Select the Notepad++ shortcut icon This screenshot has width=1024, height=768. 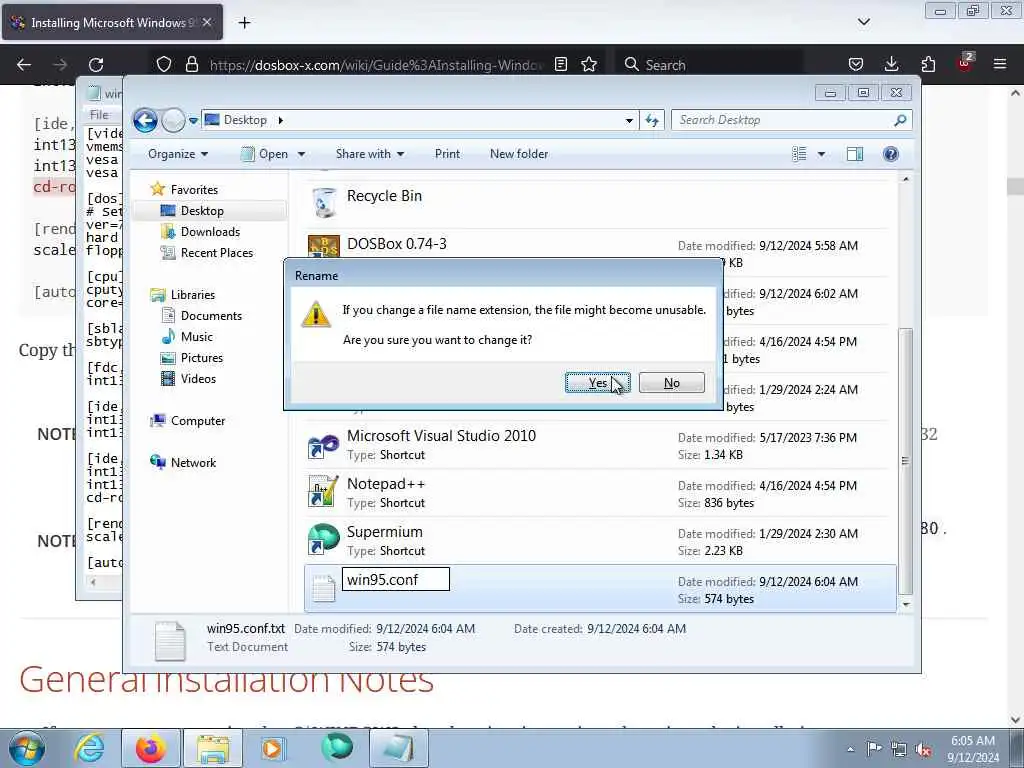323,493
